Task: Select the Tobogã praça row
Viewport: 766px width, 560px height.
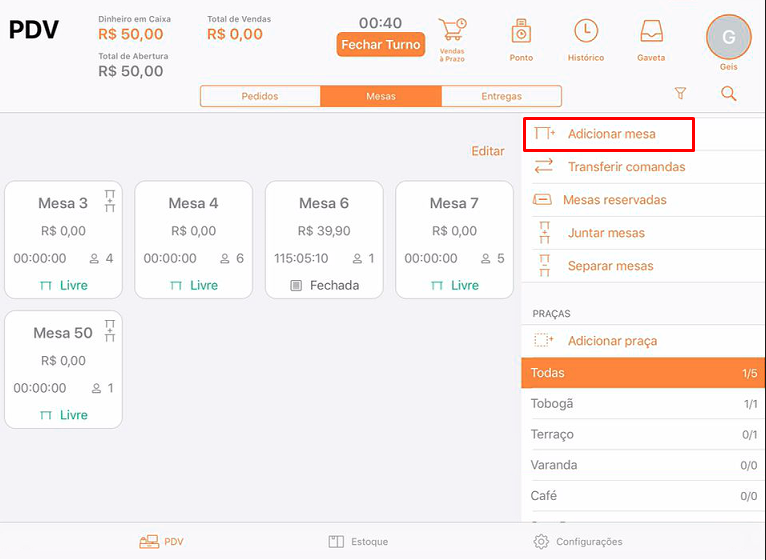Action: click(x=643, y=404)
